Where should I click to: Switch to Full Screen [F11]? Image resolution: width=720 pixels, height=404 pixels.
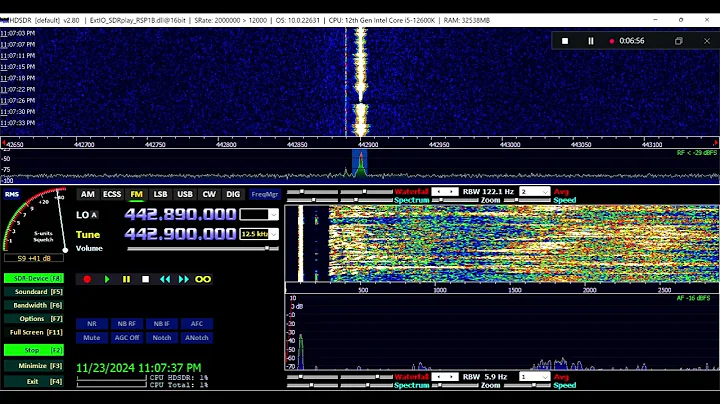tap(34, 332)
